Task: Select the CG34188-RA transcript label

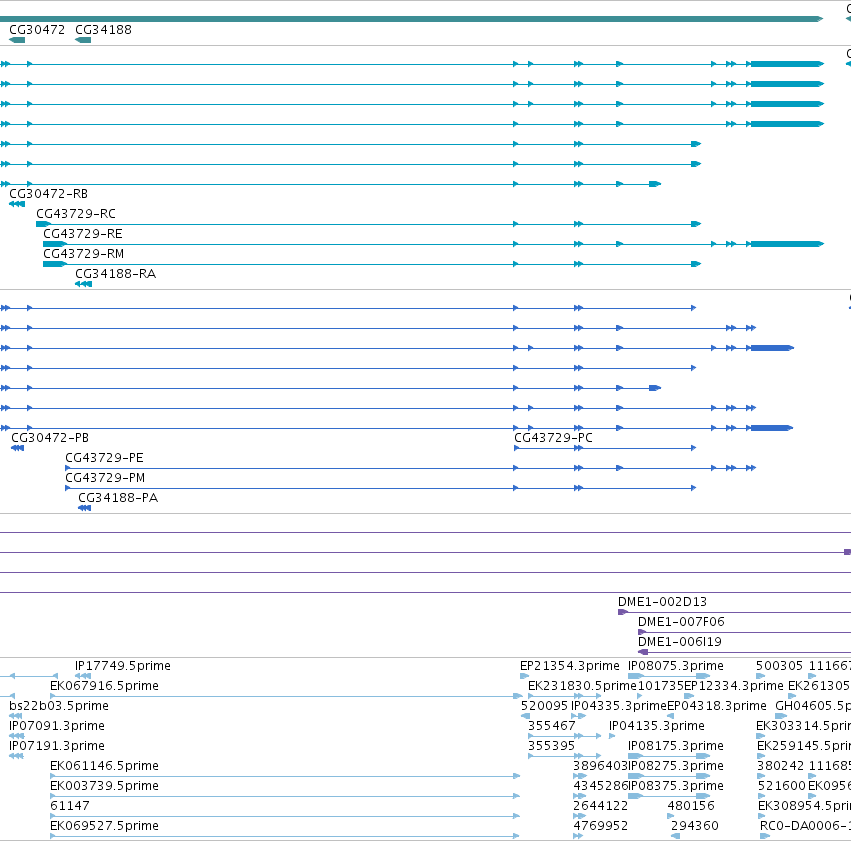Action: [x=116, y=274]
